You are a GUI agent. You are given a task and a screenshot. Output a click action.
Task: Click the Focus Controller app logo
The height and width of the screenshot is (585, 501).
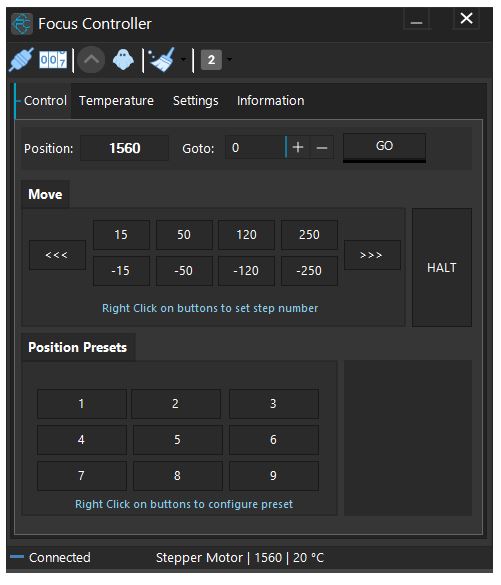(x=22, y=24)
